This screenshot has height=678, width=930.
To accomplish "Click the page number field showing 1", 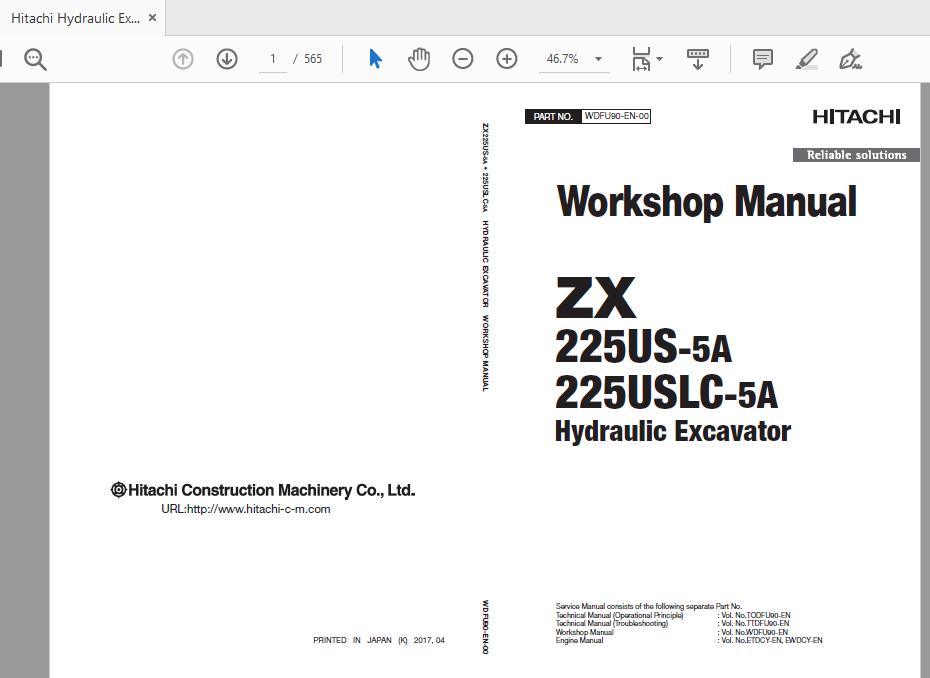I will [x=273, y=59].
